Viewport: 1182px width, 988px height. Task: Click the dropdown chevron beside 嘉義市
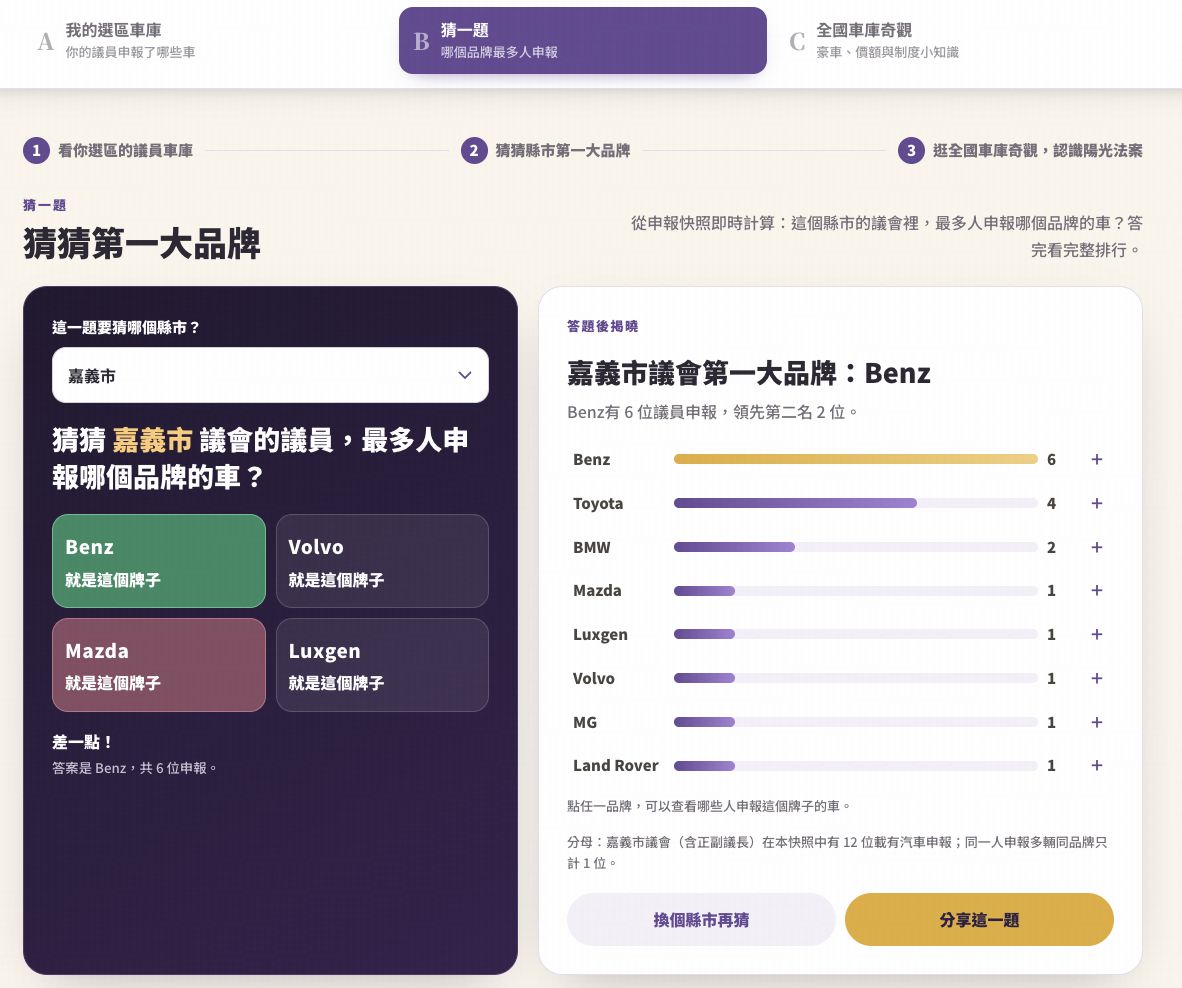465,375
